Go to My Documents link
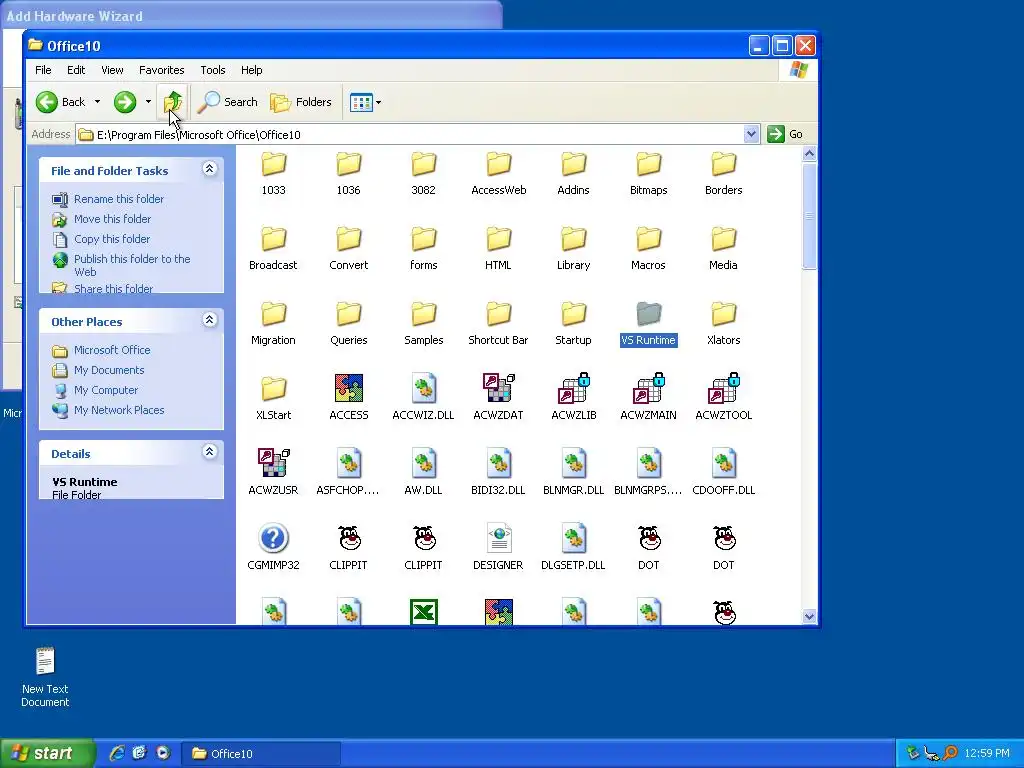This screenshot has height=768, width=1024. point(108,370)
